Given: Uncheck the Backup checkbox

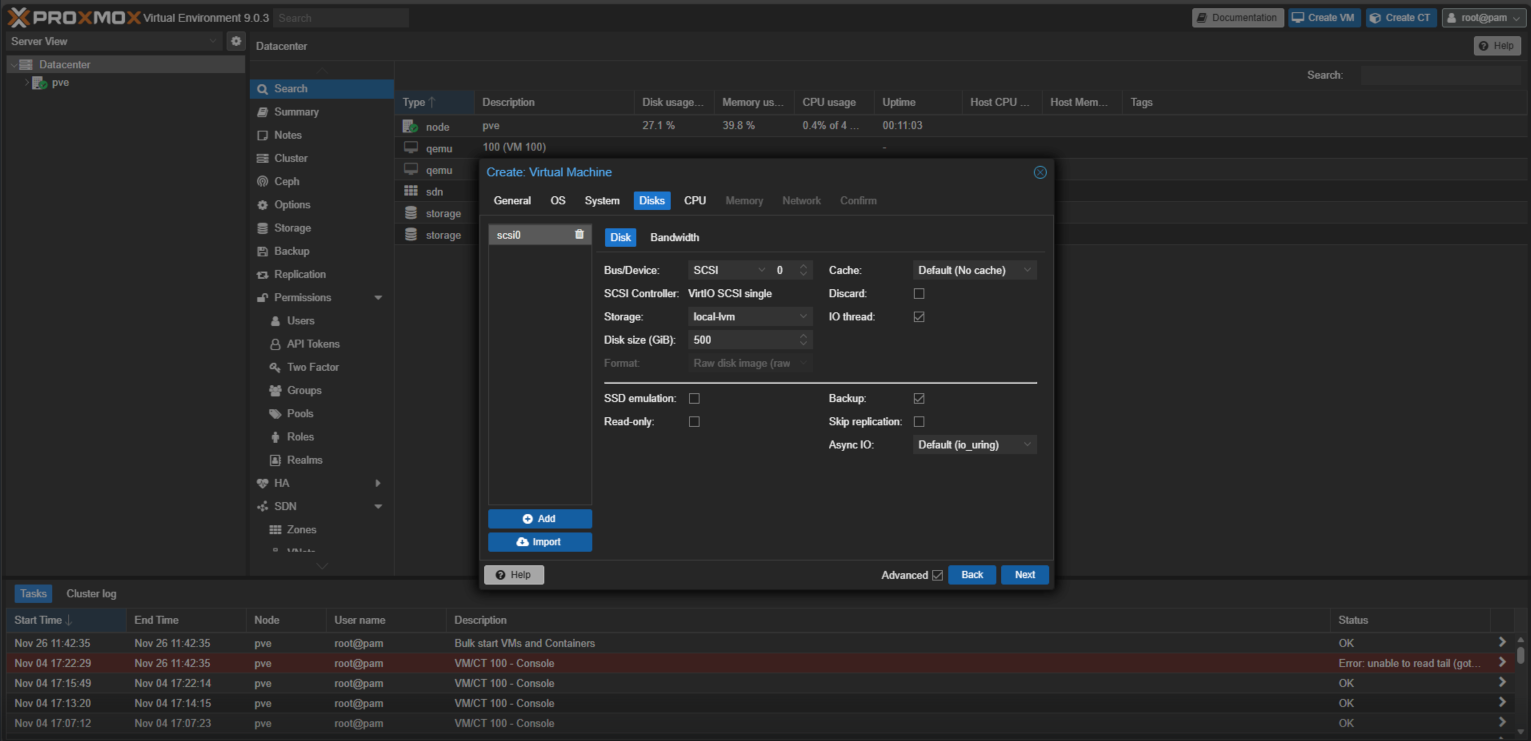Looking at the screenshot, I should click(x=919, y=399).
